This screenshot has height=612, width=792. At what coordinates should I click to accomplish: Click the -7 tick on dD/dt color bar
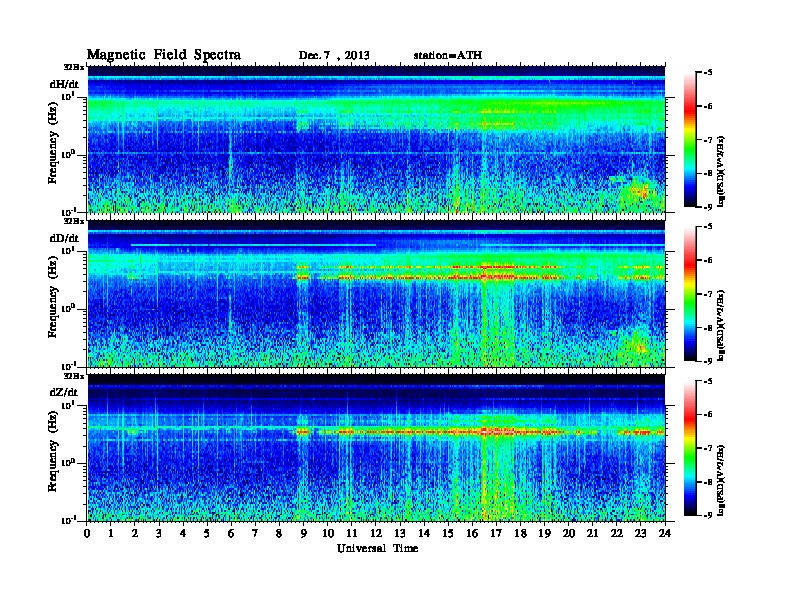pos(708,294)
